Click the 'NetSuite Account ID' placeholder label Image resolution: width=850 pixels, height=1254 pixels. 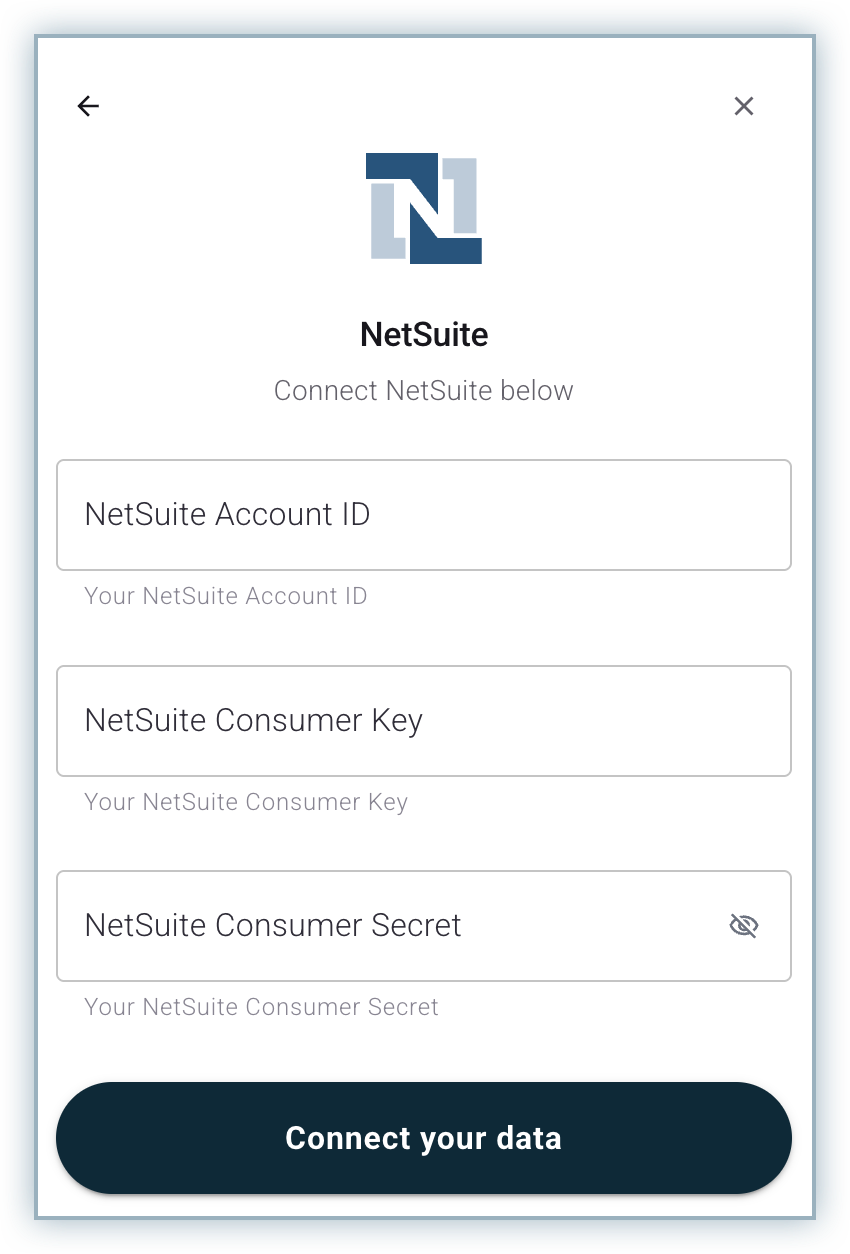(x=228, y=515)
